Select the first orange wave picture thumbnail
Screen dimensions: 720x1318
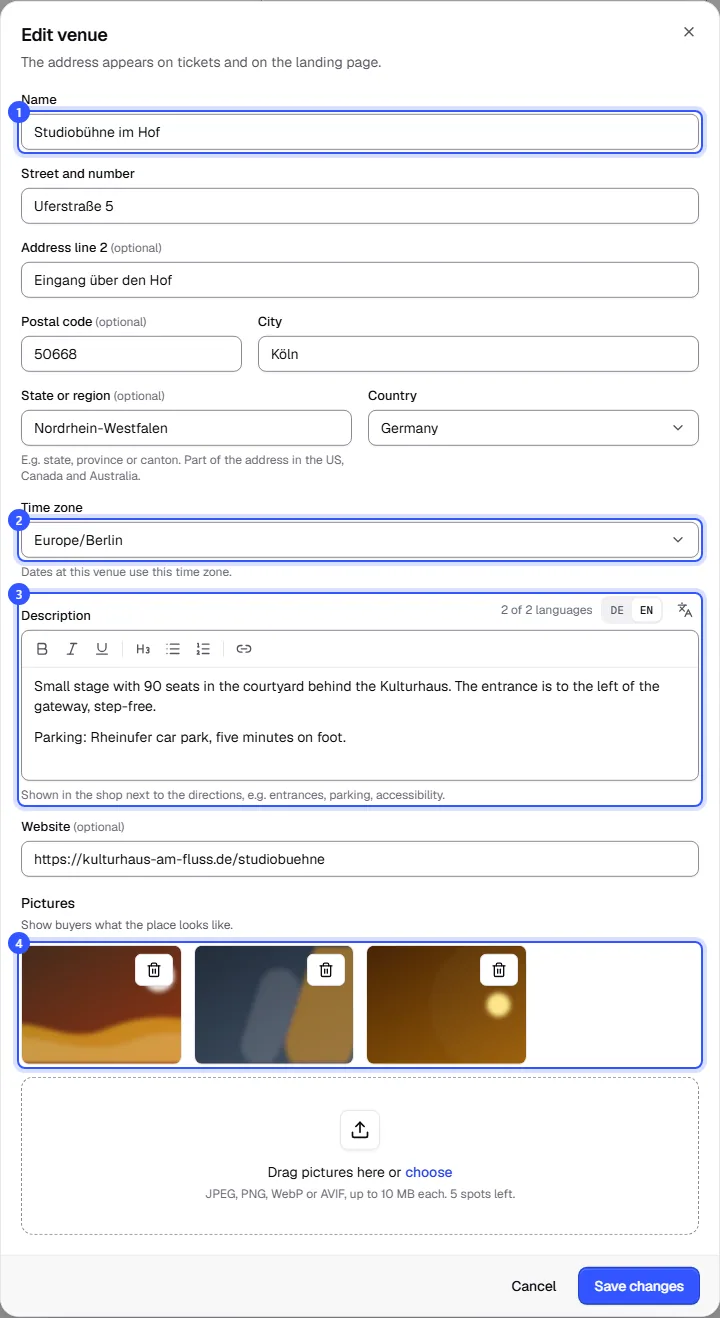point(102,1005)
